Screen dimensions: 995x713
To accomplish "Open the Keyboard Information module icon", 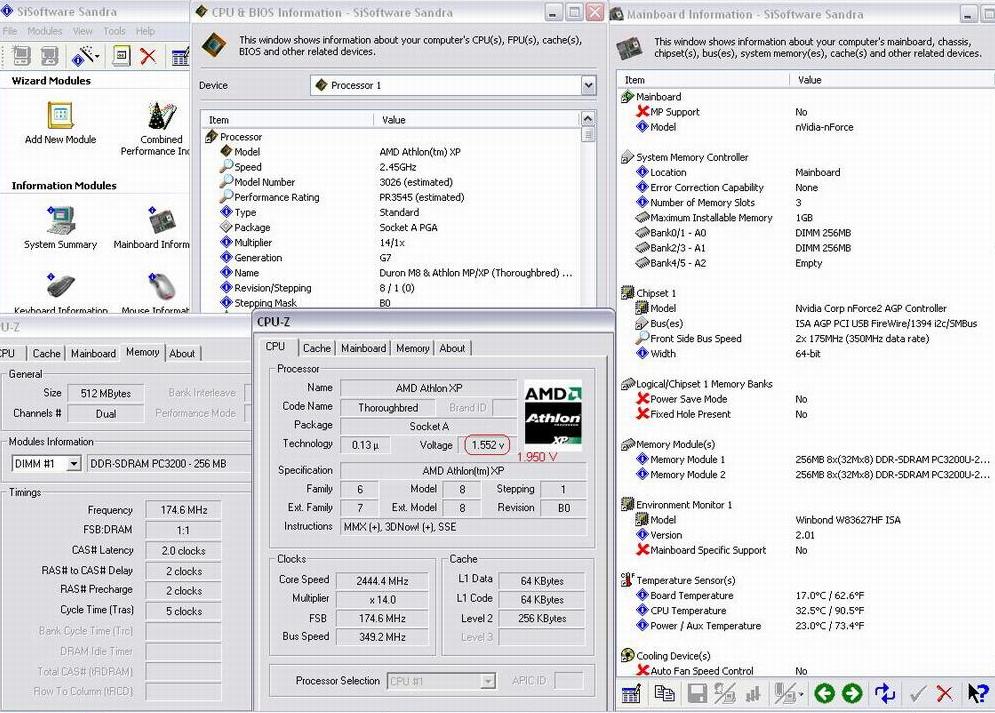I will point(60,286).
